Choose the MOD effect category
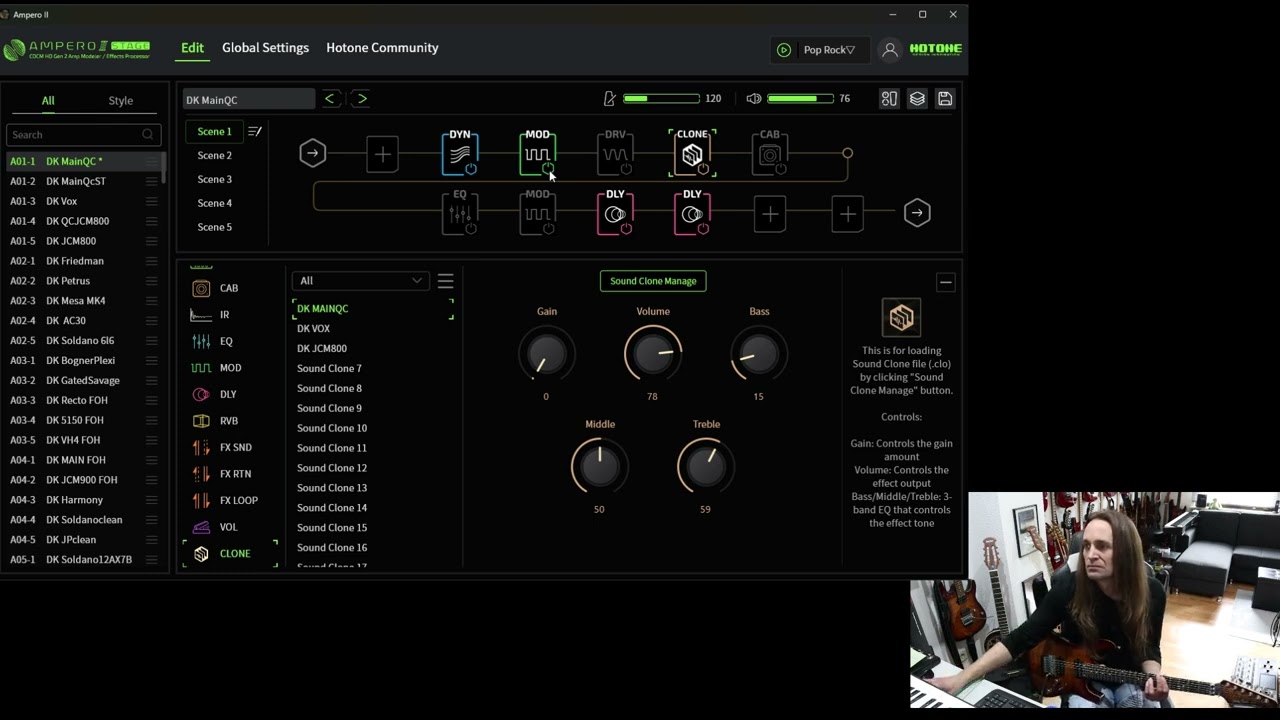This screenshot has width=1280, height=720. 230,368
